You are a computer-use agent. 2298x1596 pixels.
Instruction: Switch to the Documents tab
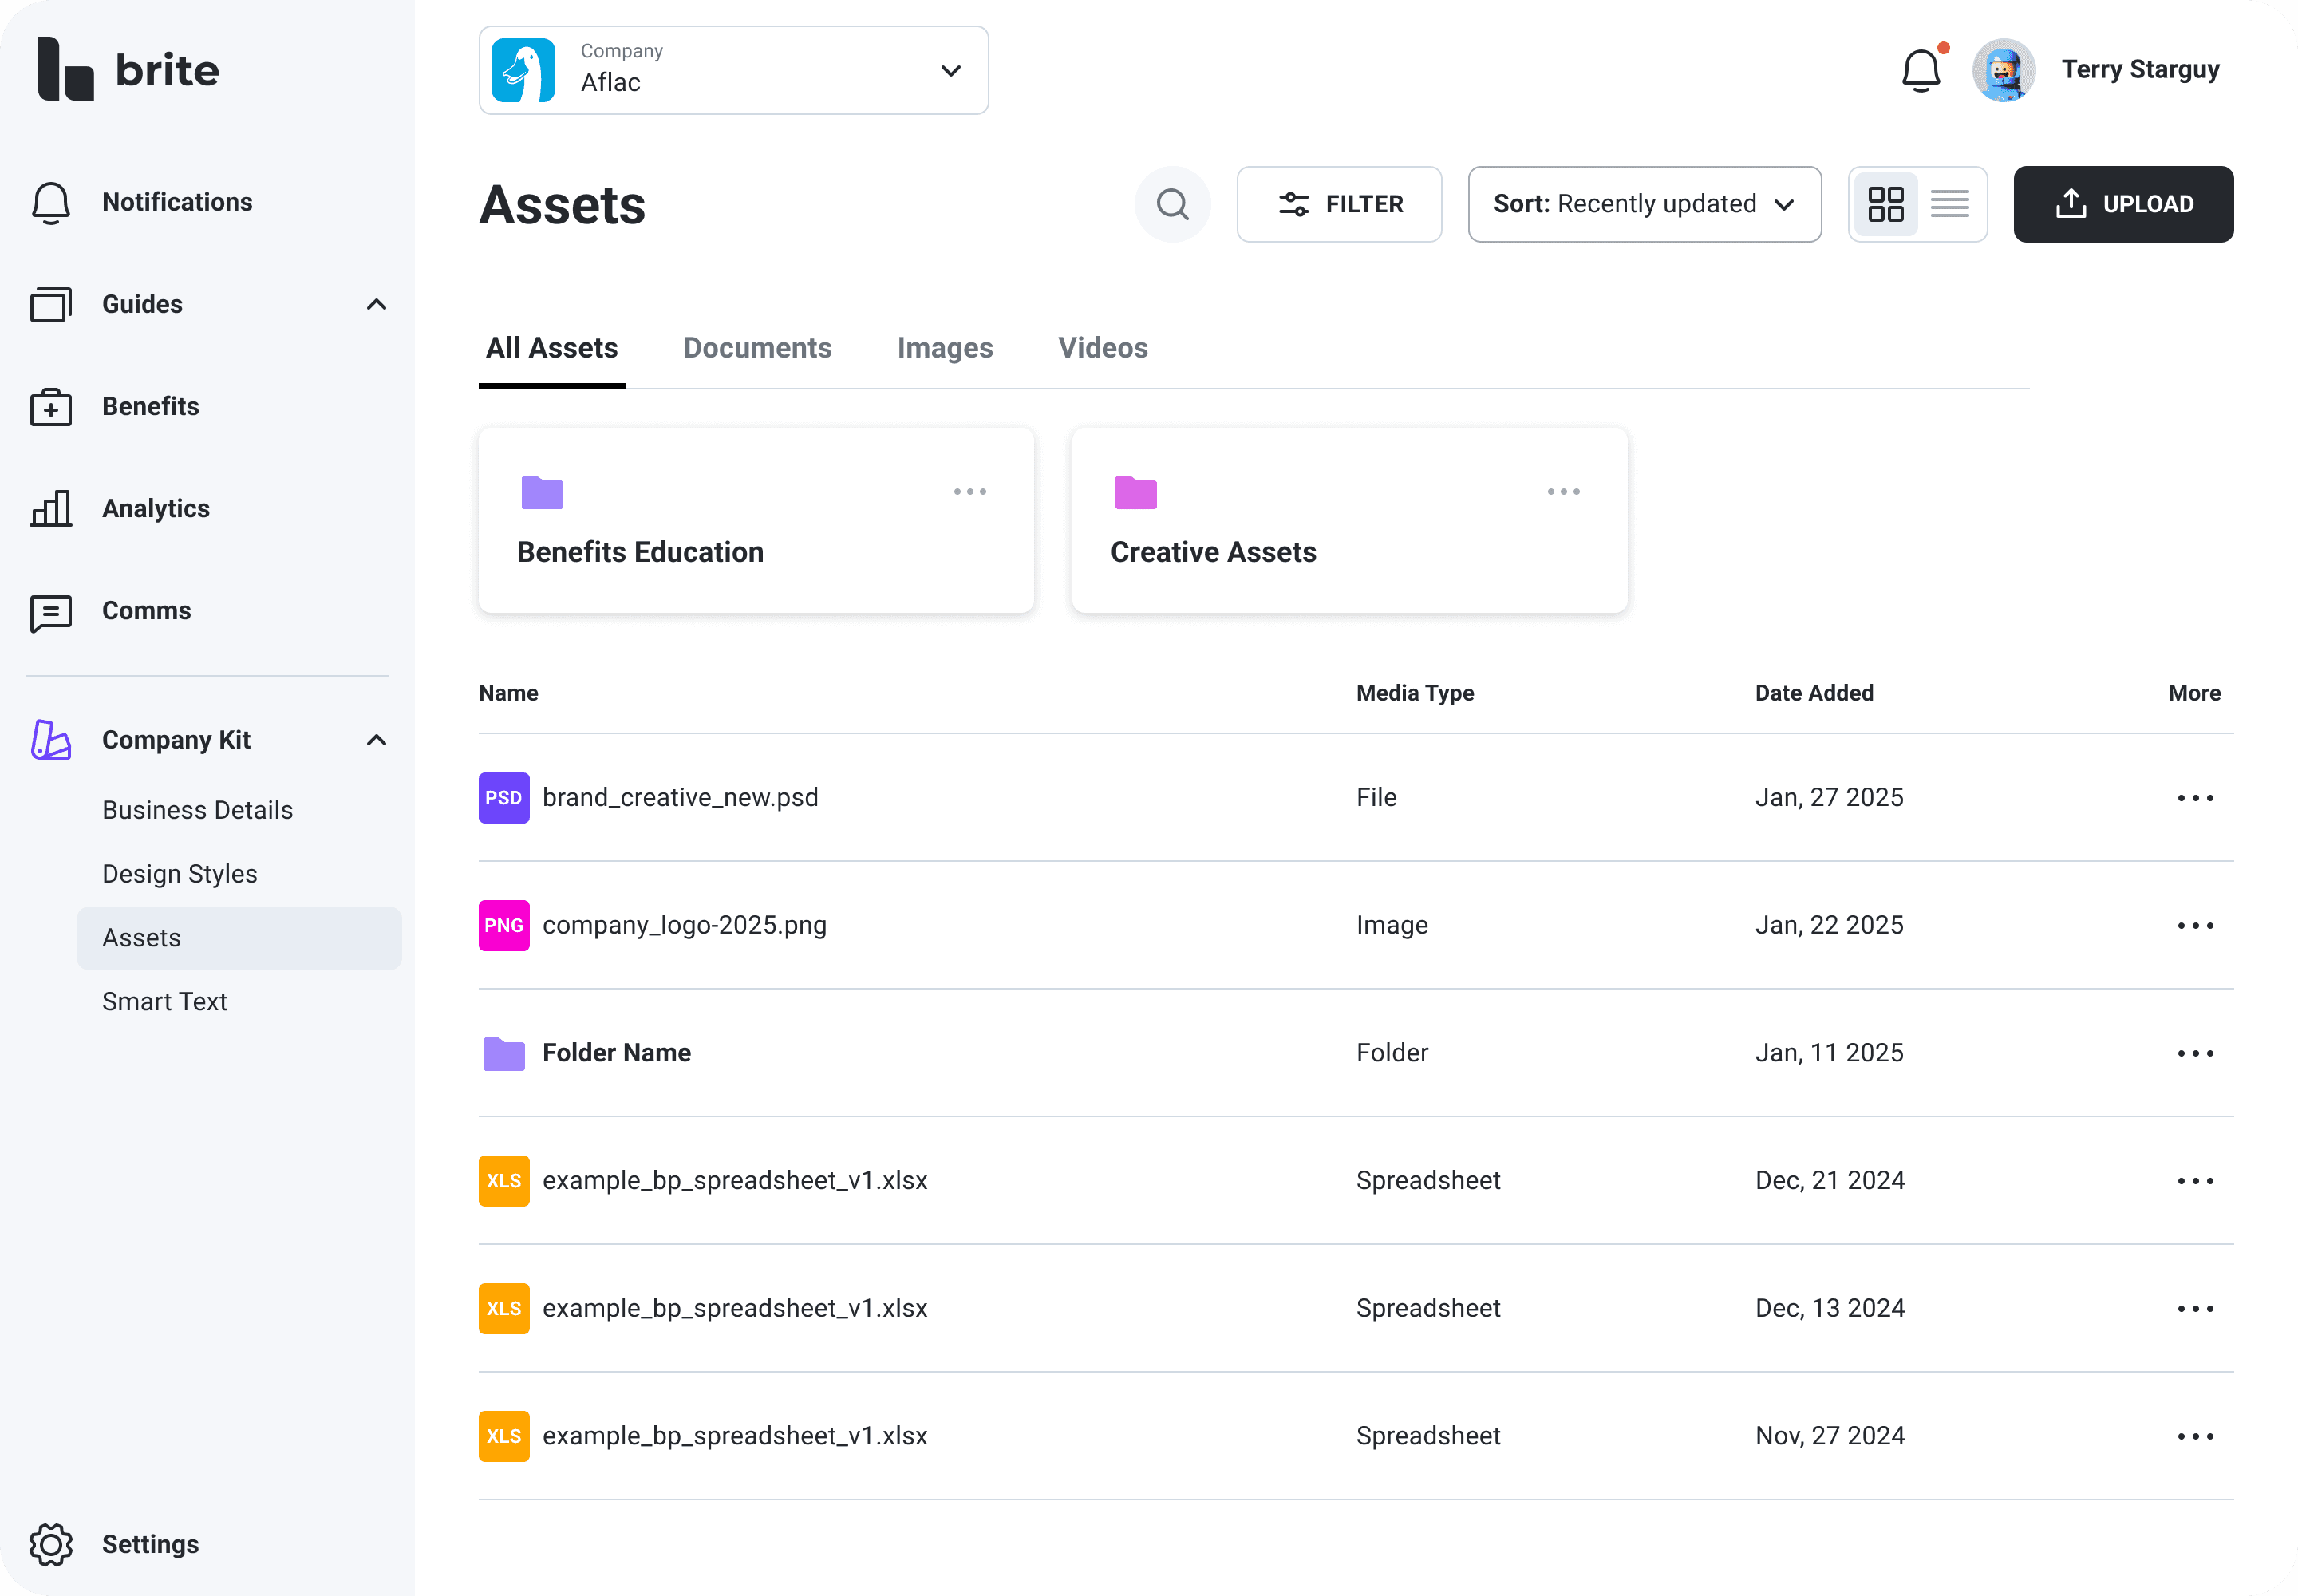click(x=757, y=348)
